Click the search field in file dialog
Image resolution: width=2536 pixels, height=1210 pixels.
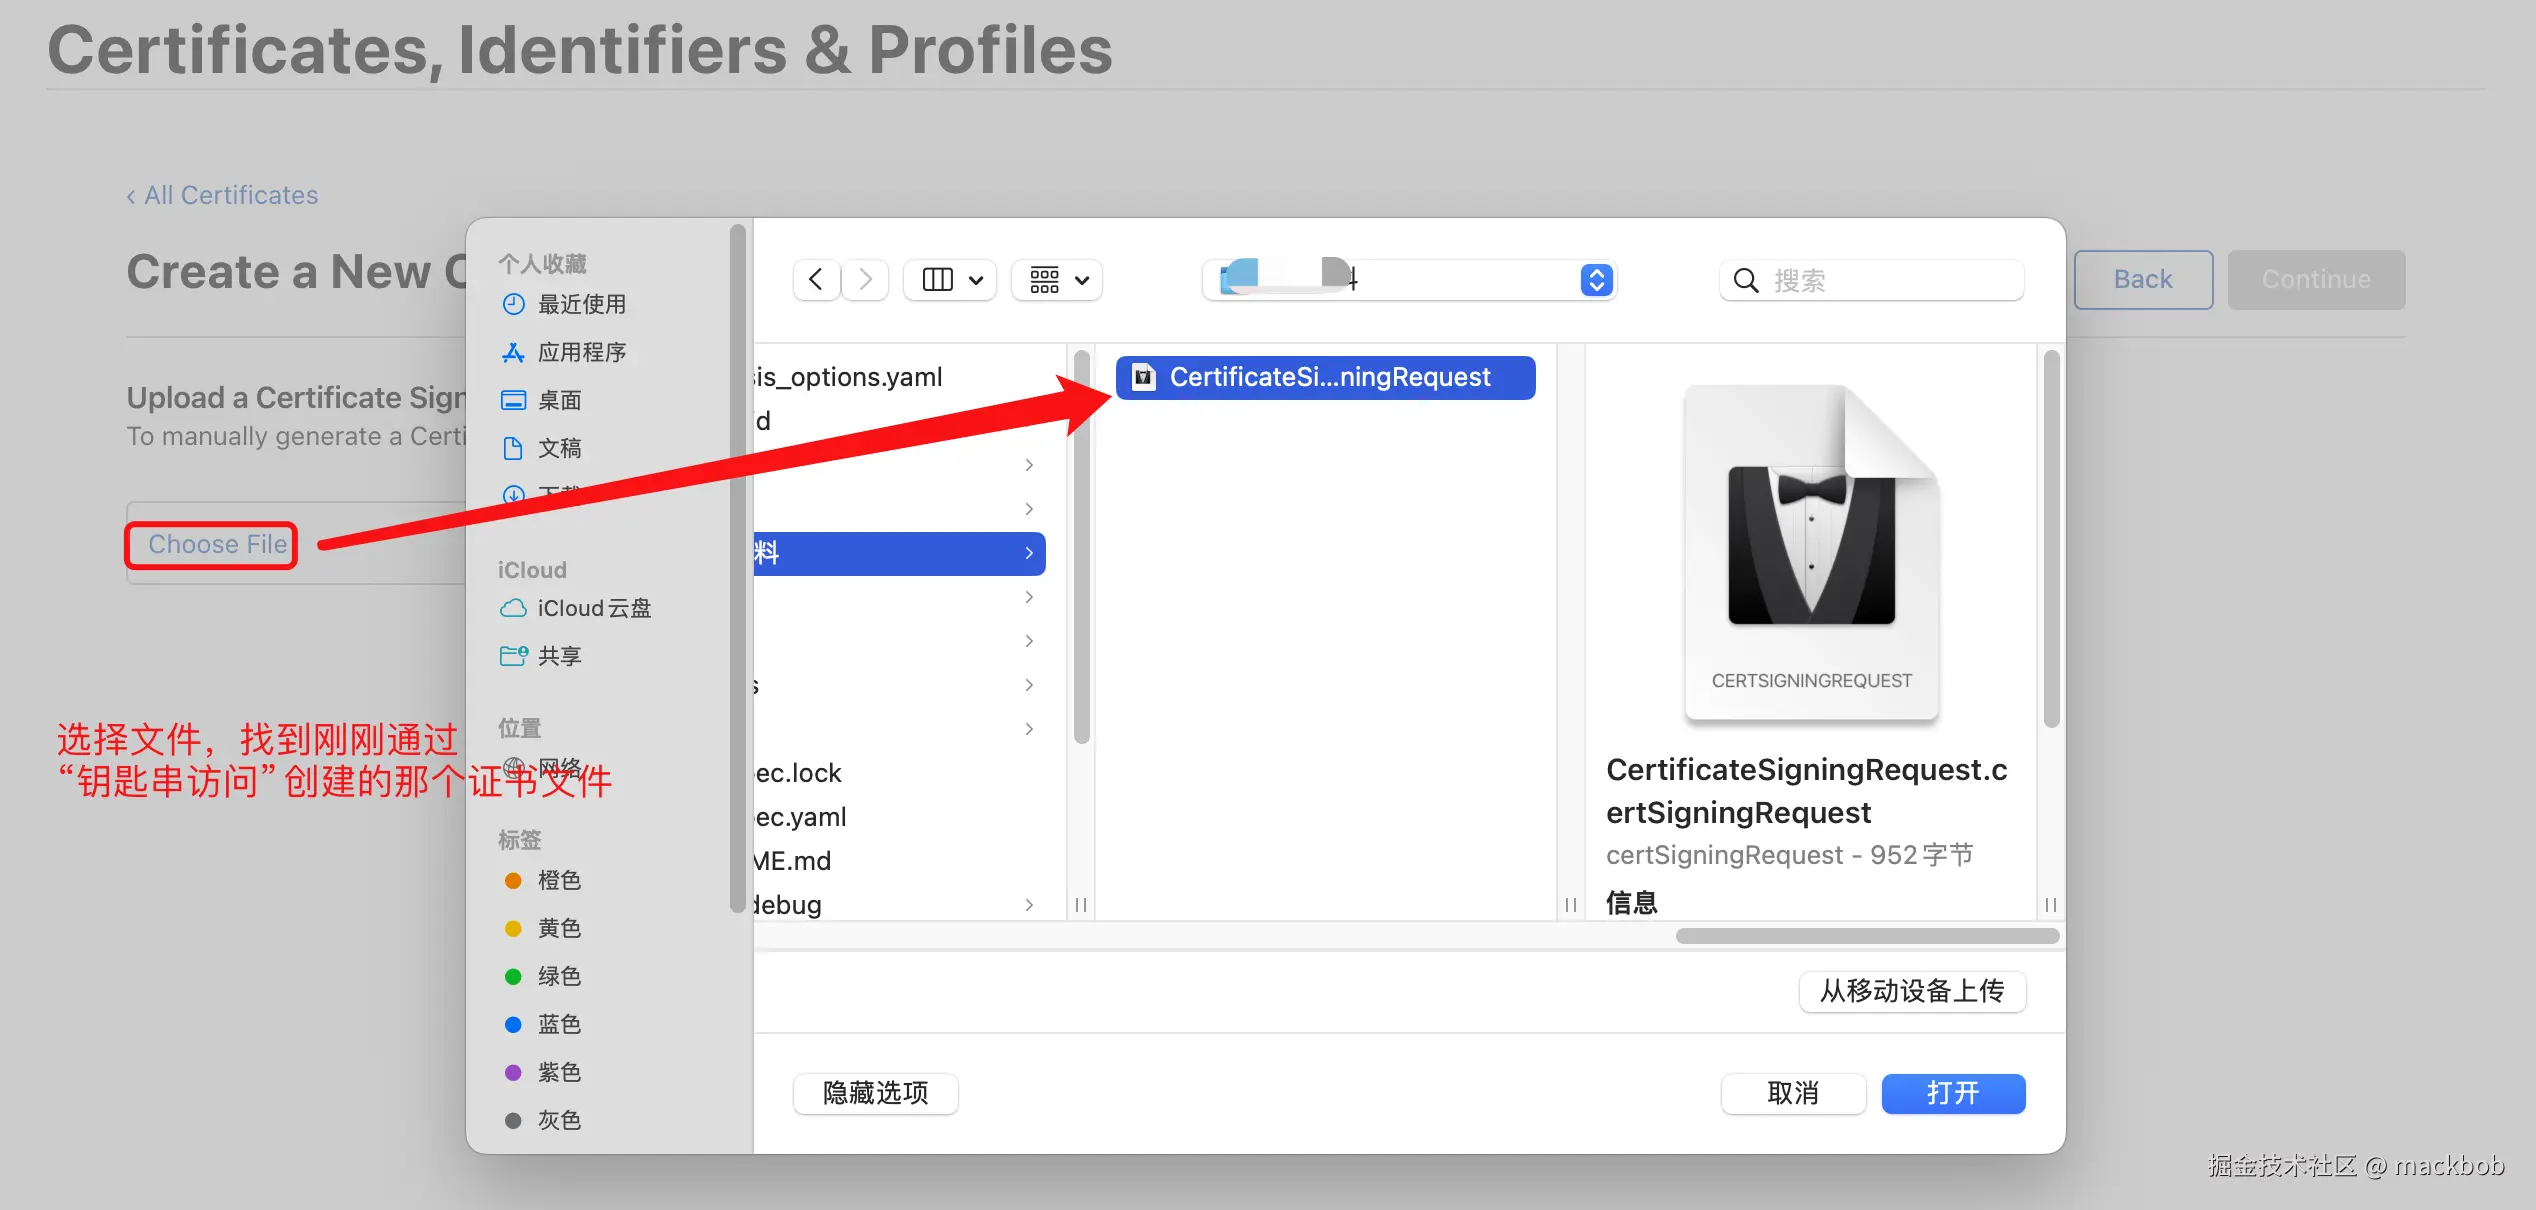(1872, 280)
